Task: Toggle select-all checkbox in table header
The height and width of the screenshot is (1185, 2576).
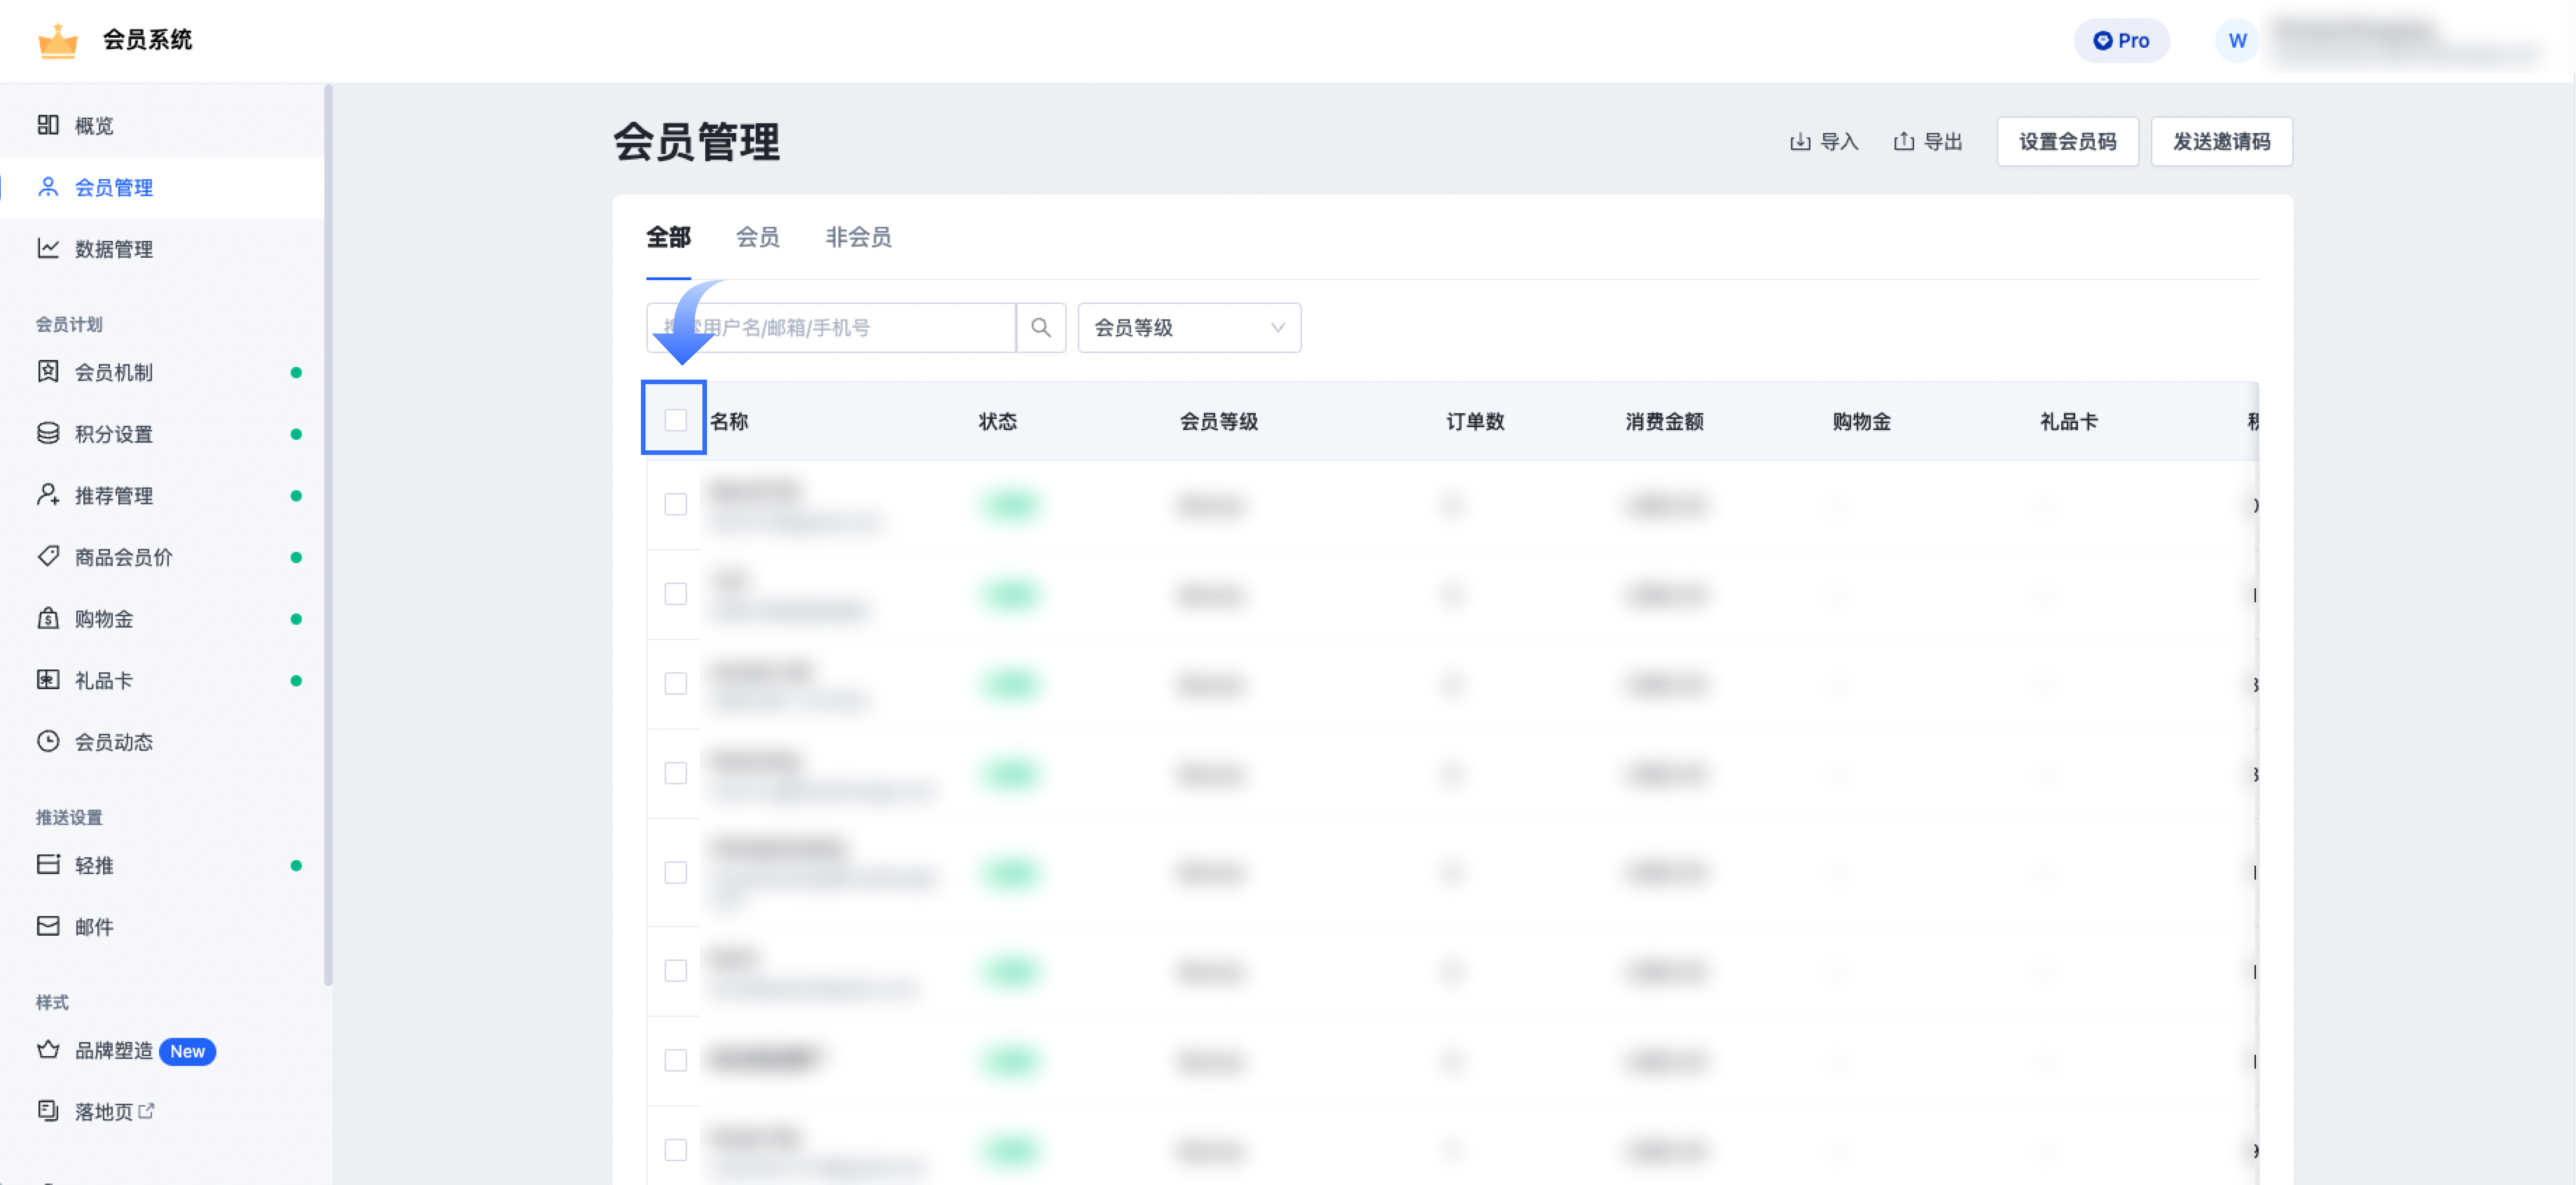Action: tap(675, 420)
